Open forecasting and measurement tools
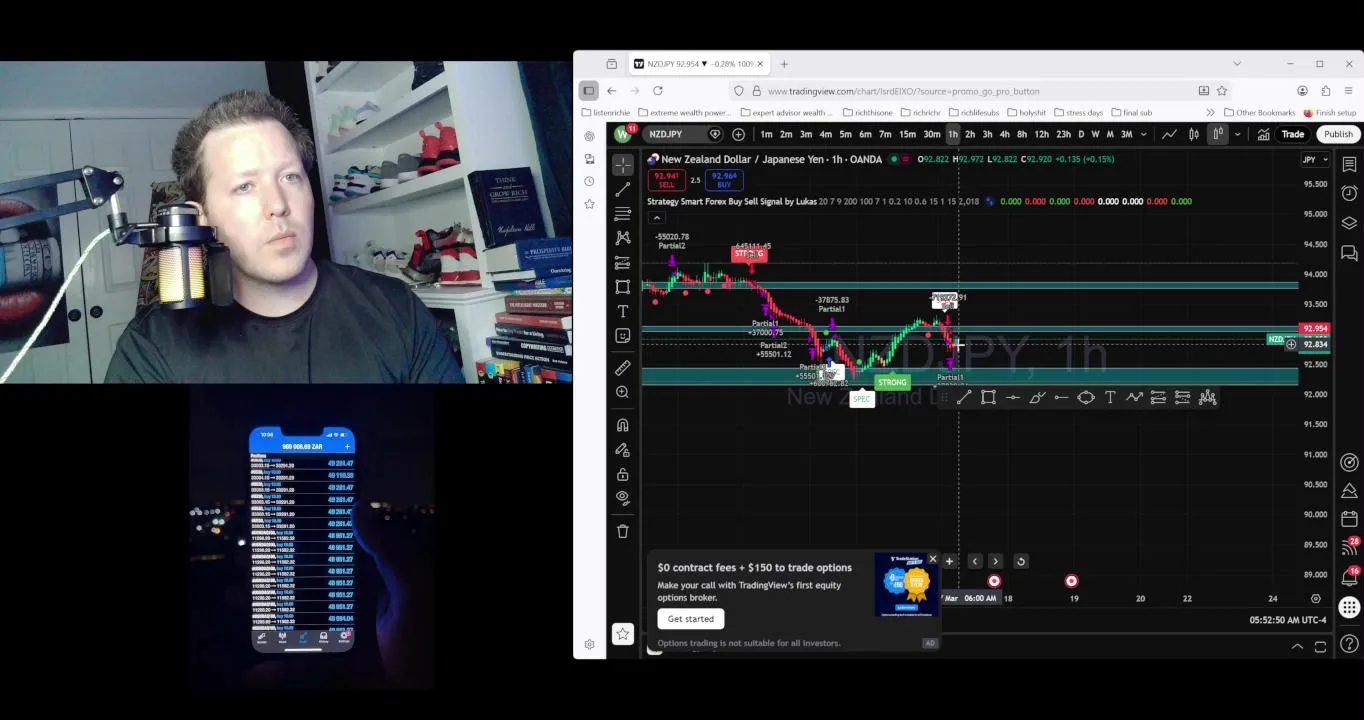The image size is (1364, 720). (623, 262)
